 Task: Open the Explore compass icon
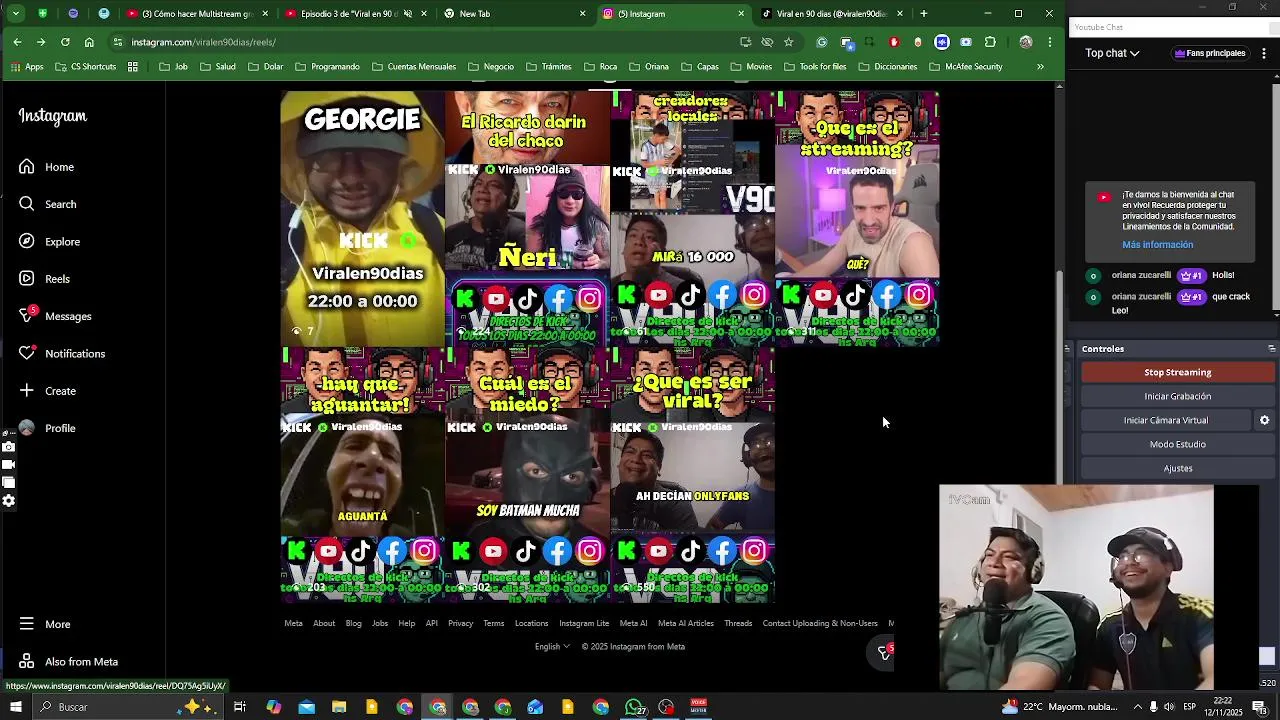click(26, 241)
